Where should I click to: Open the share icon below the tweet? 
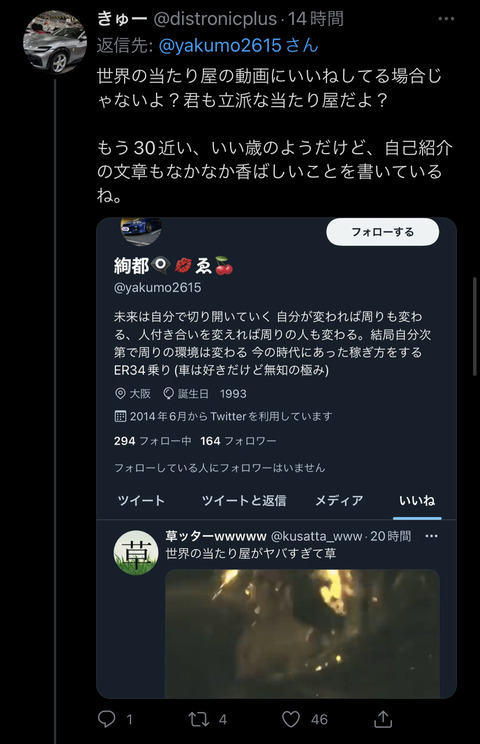pos(383,719)
